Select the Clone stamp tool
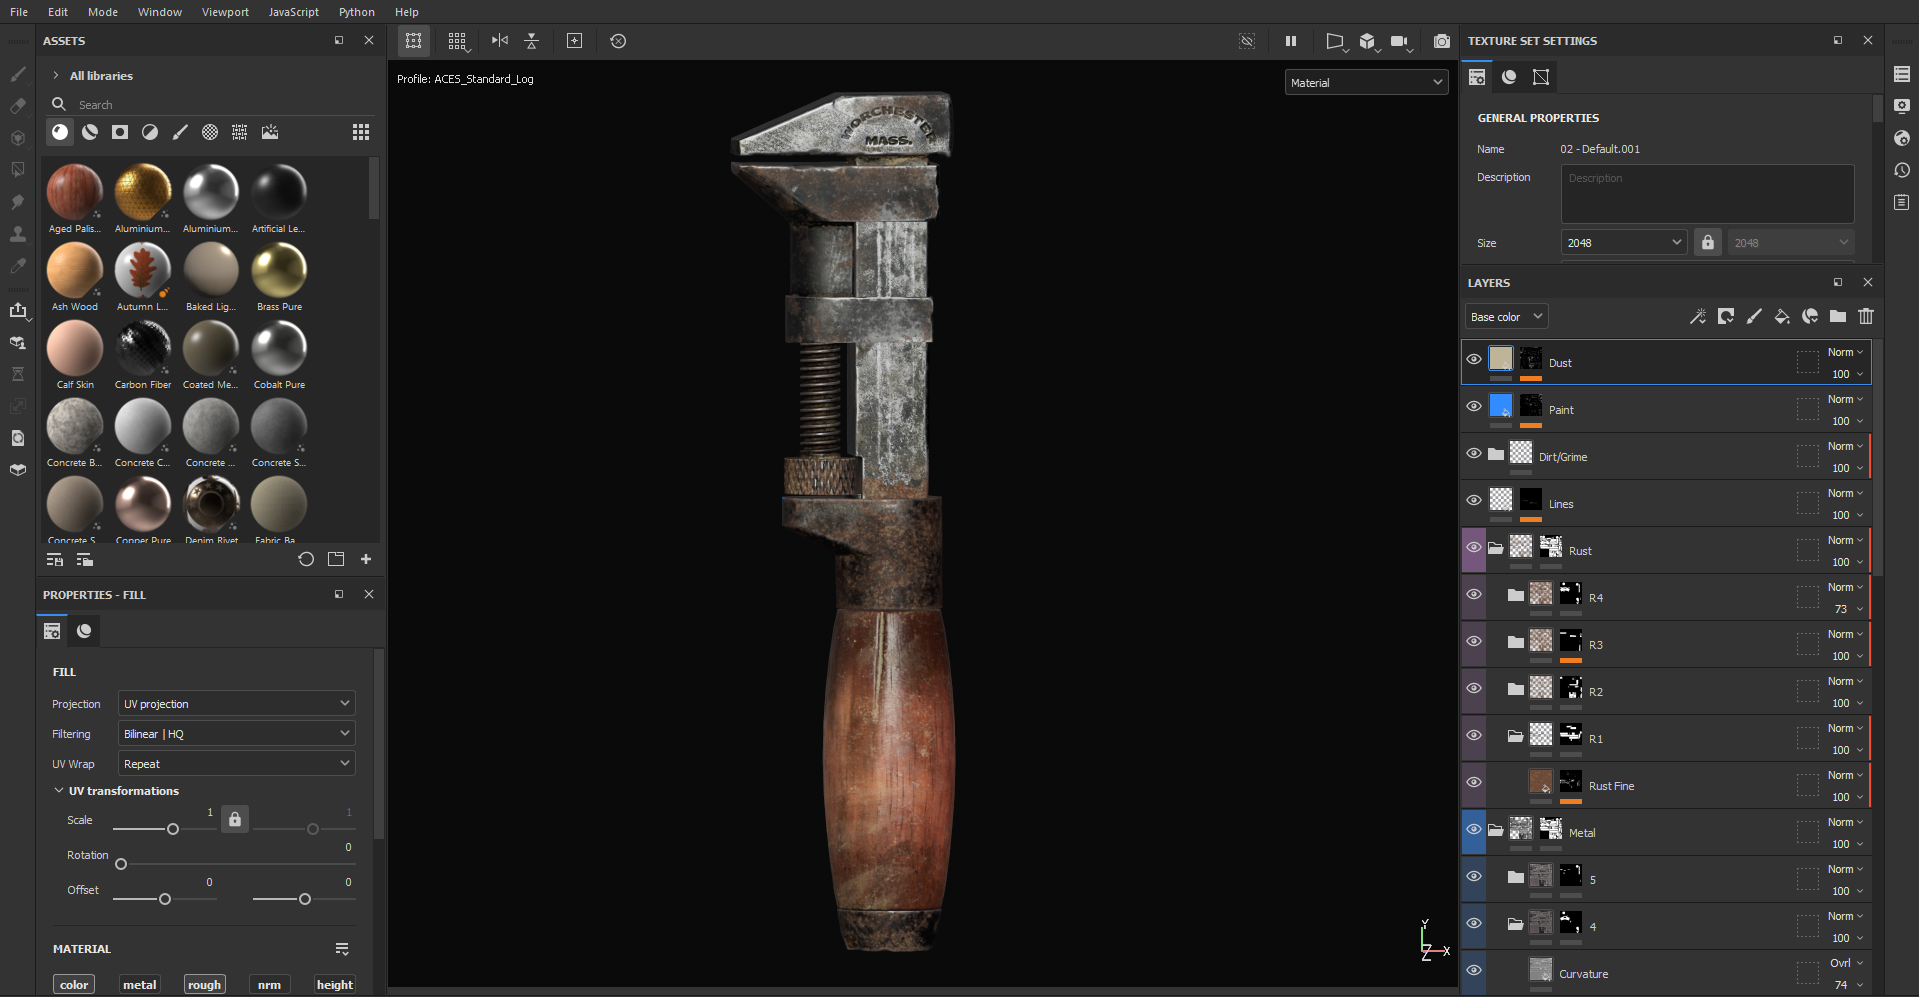The image size is (1919, 997). [x=18, y=234]
